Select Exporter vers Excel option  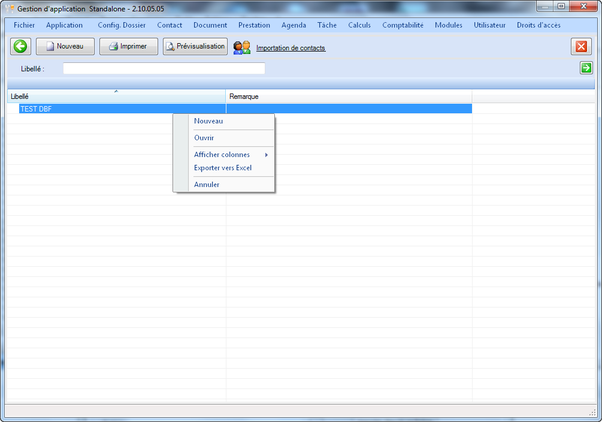pyautogui.click(x=223, y=168)
